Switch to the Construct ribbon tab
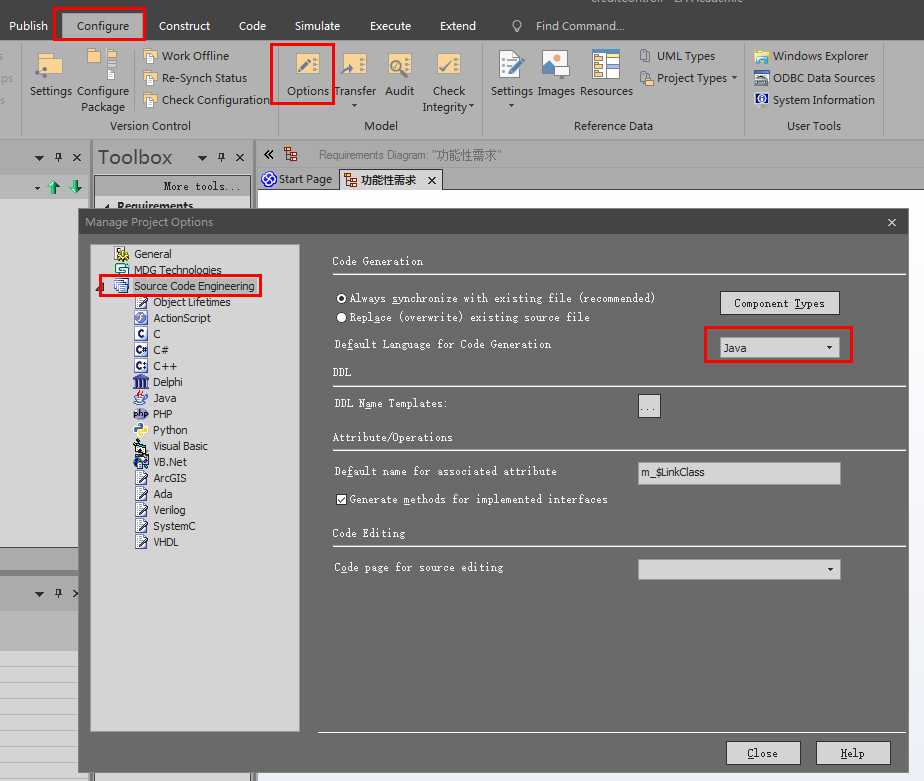The image size is (924, 781). 184,25
